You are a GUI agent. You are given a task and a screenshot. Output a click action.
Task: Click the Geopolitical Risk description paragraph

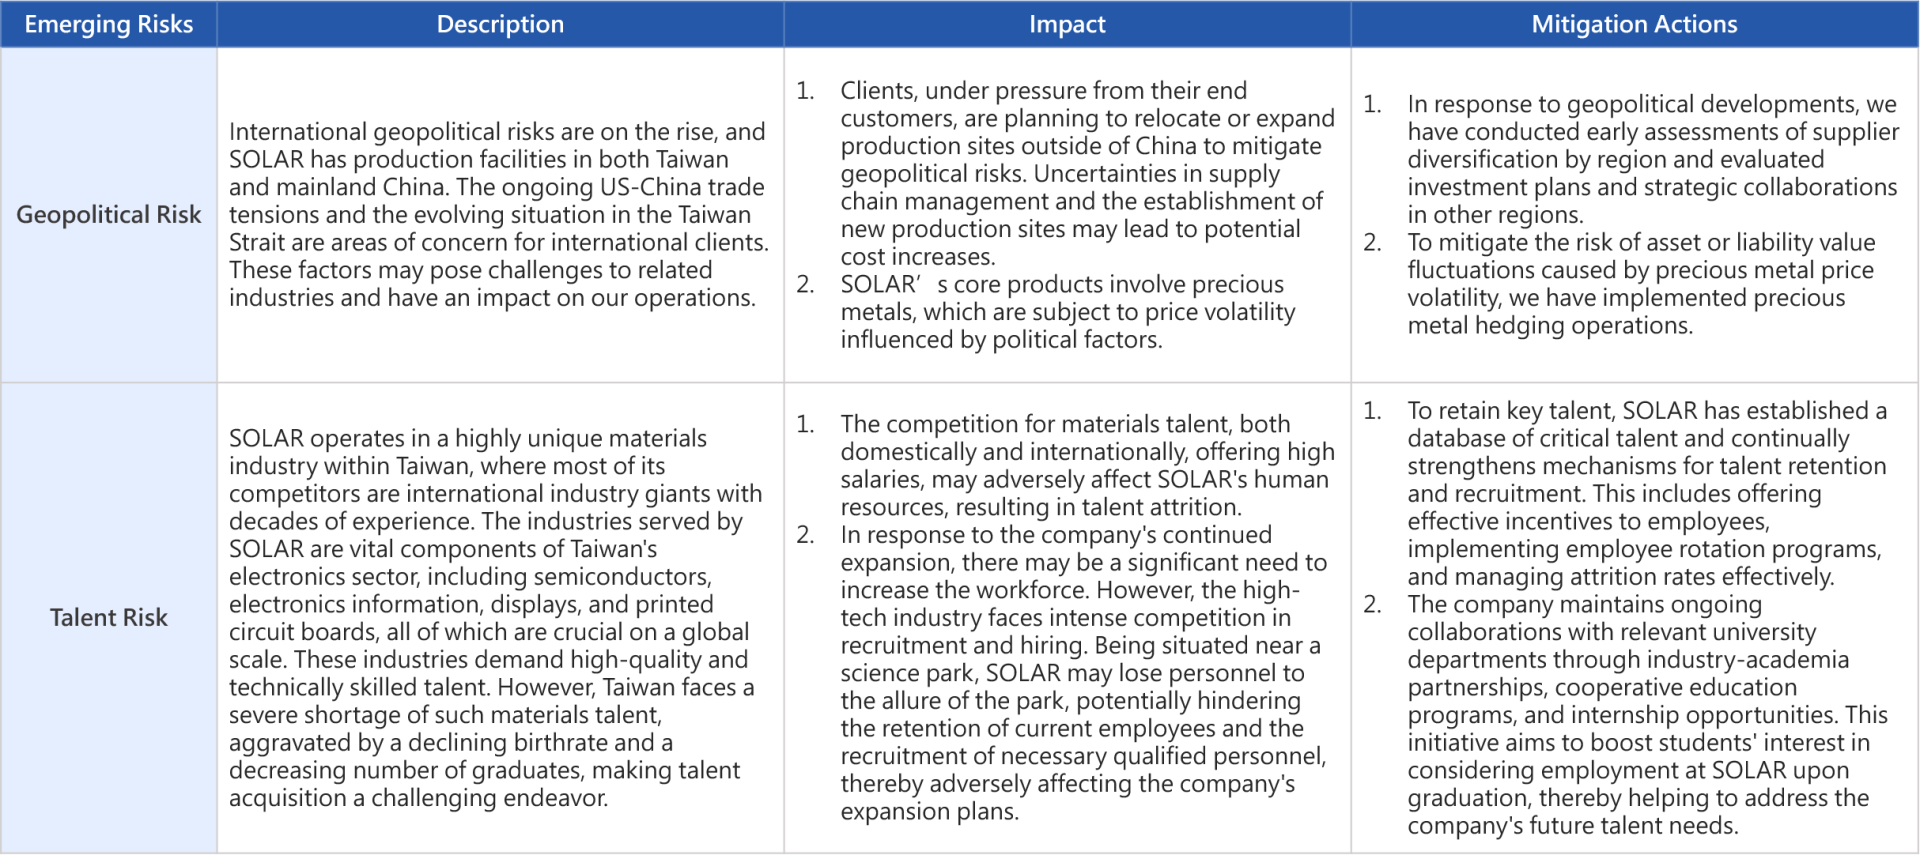(498, 215)
